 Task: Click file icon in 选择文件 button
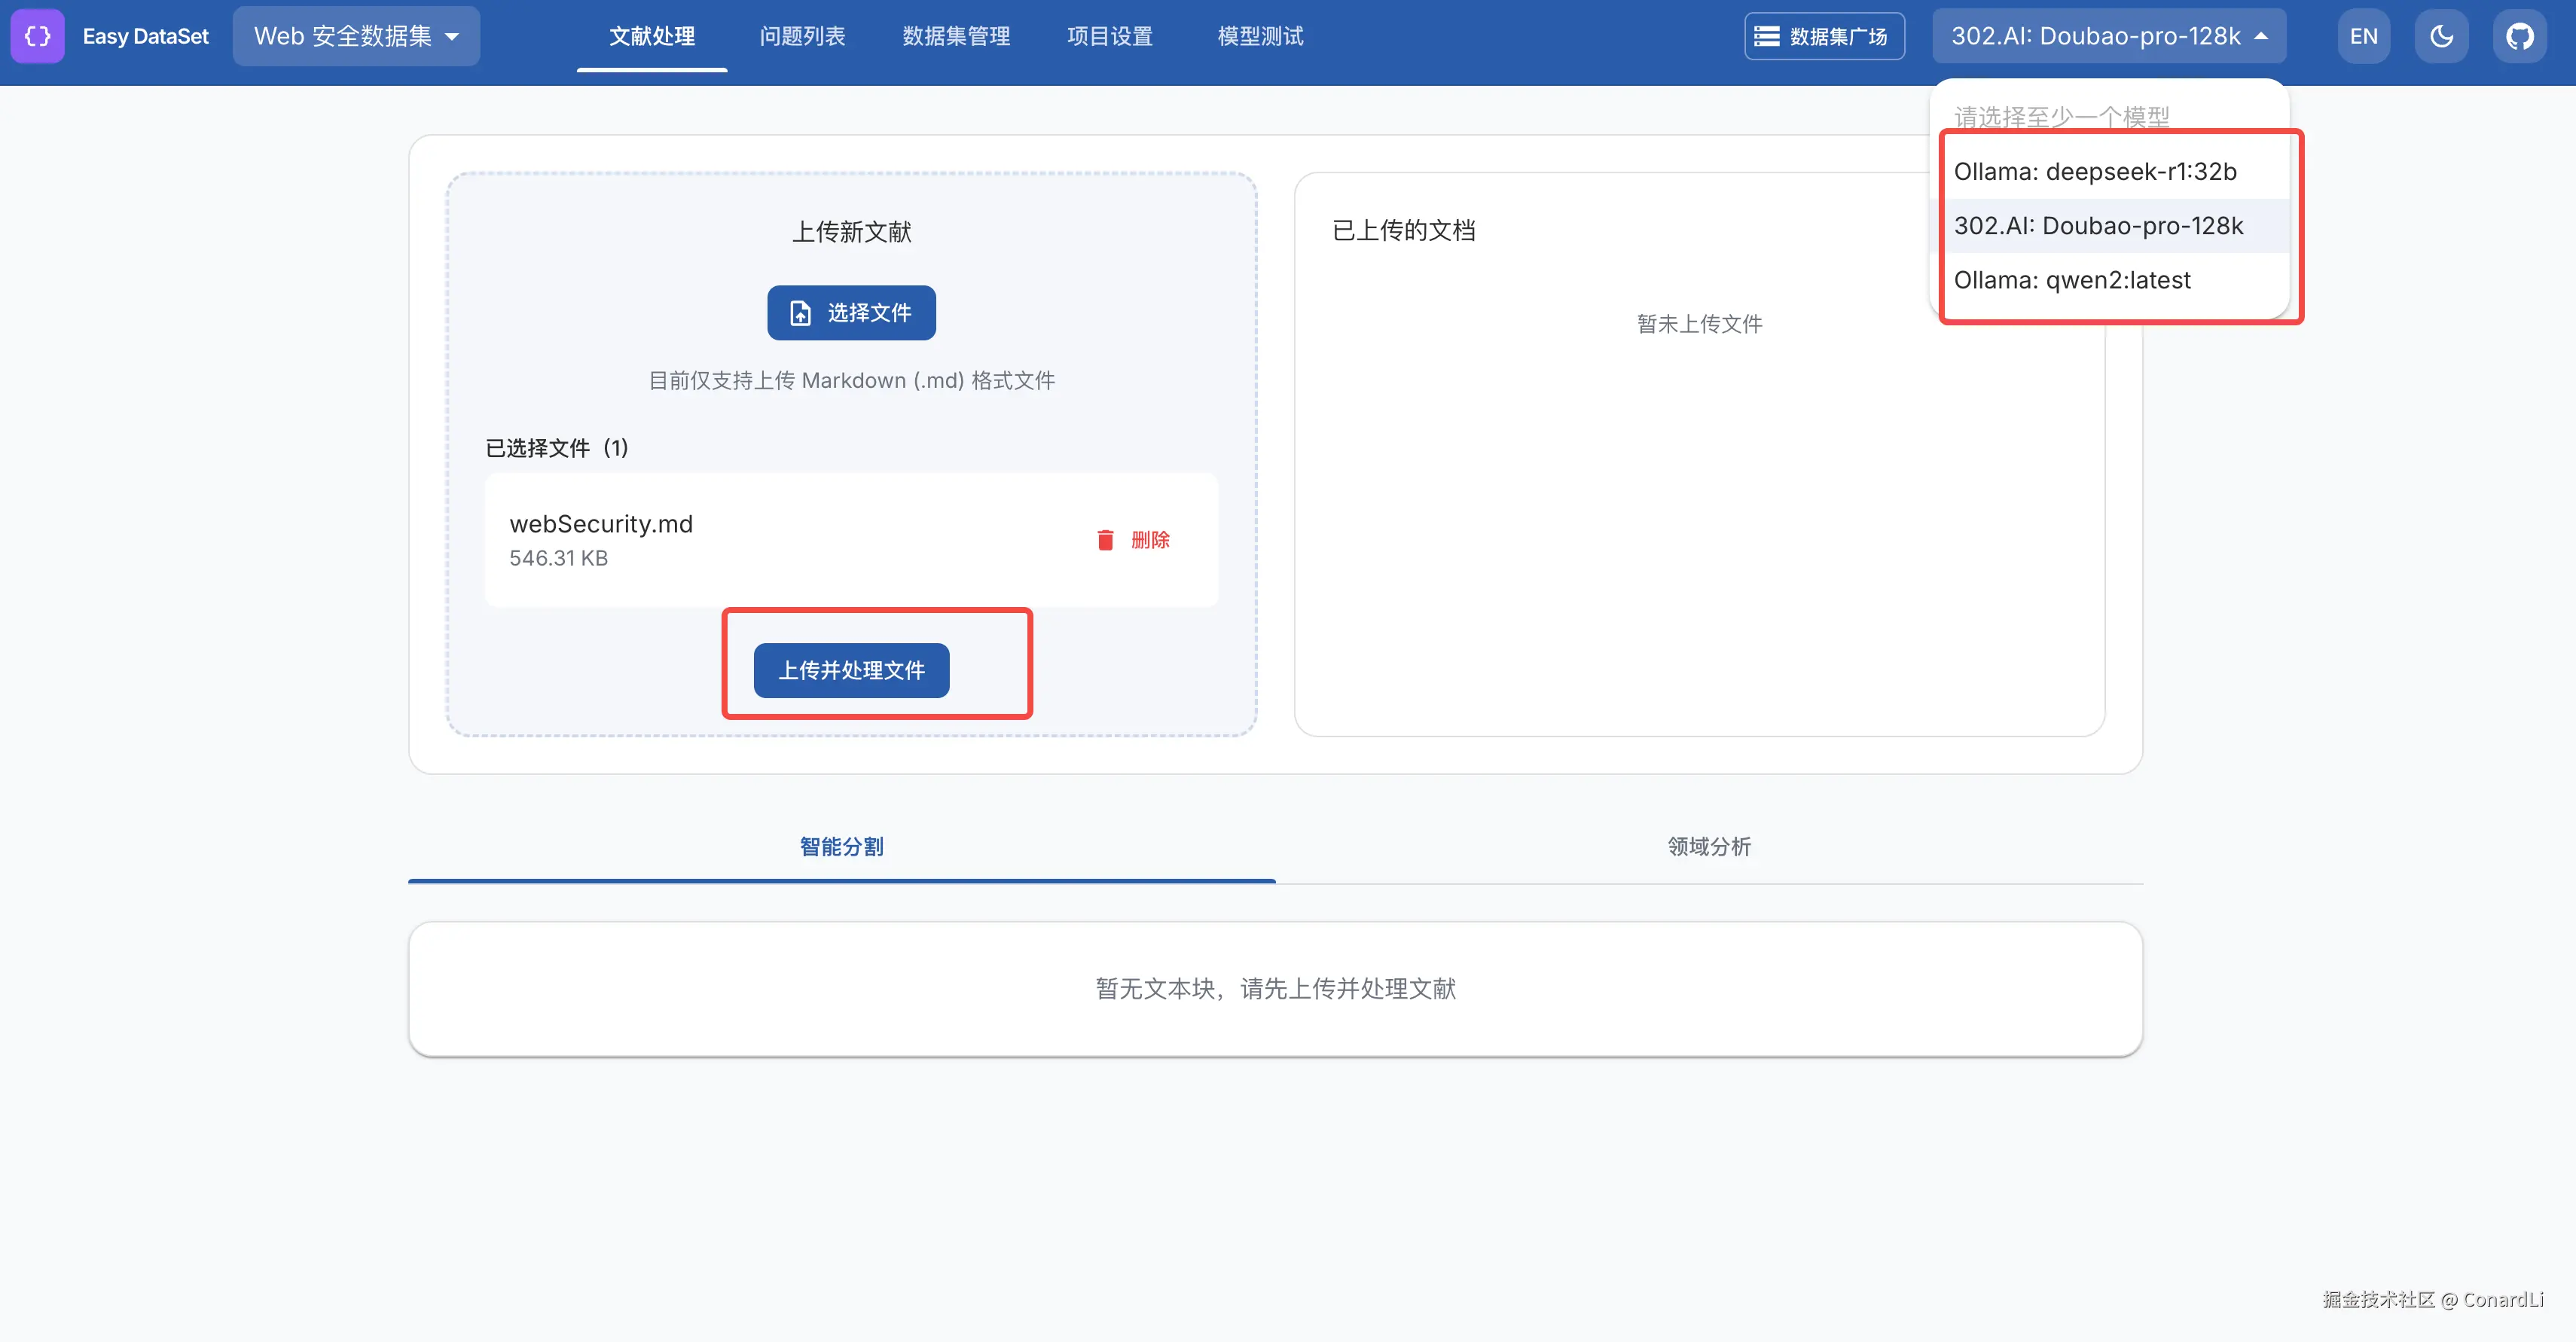[x=800, y=313]
